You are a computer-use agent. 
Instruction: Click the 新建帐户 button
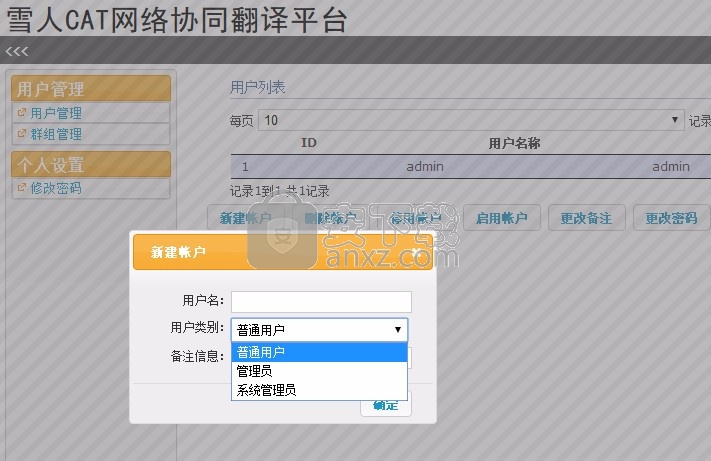tap(246, 218)
